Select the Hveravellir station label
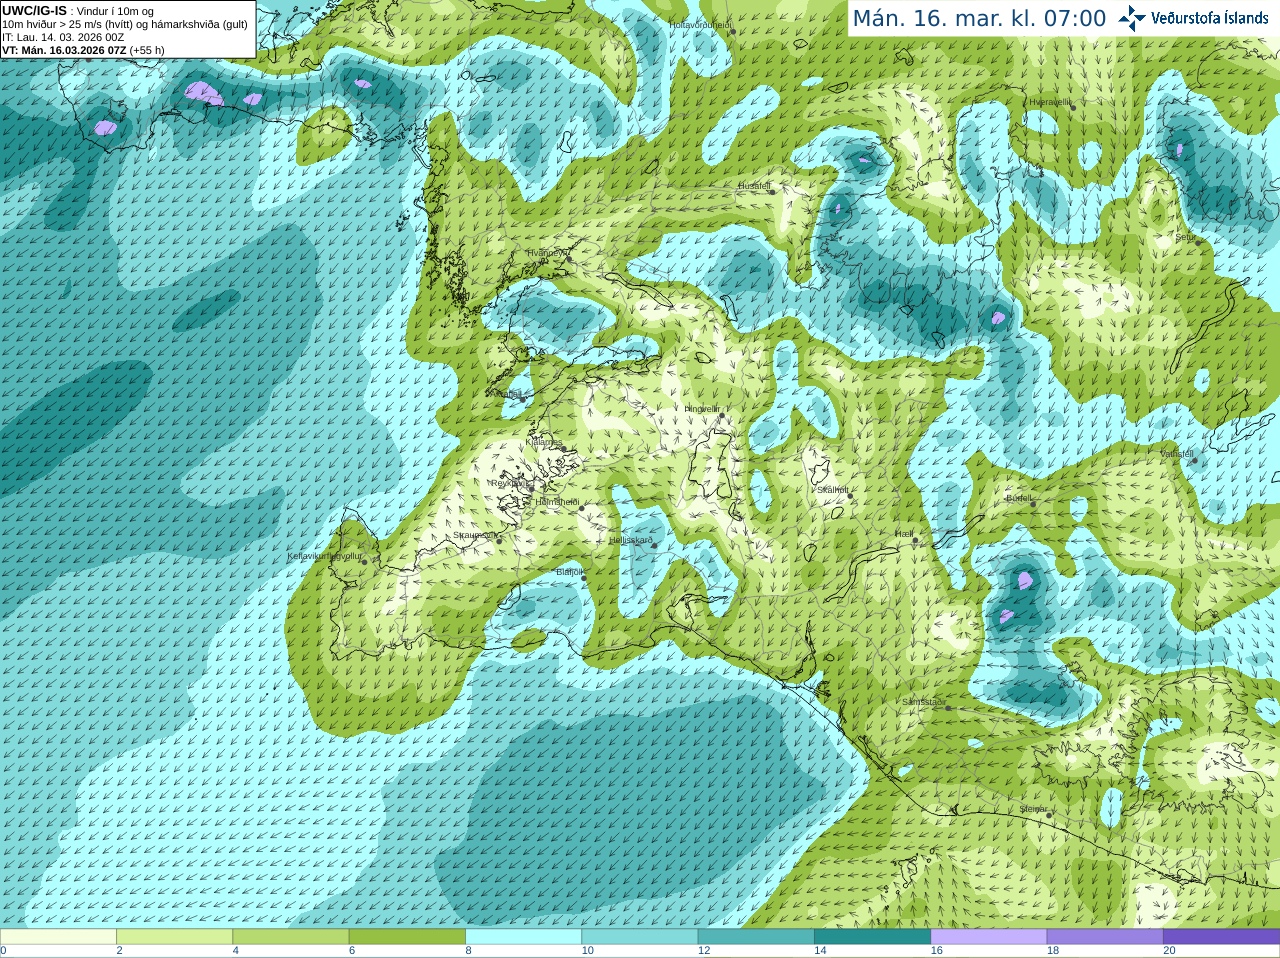This screenshot has height=958, width=1280. pyautogui.click(x=1050, y=102)
